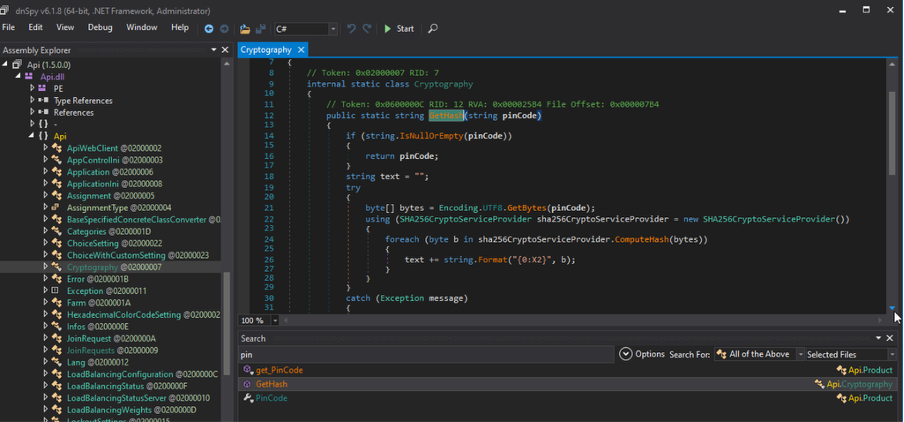This screenshot has height=422, width=904.
Task: Open the Selected Files dropdown
Action: (x=851, y=354)
